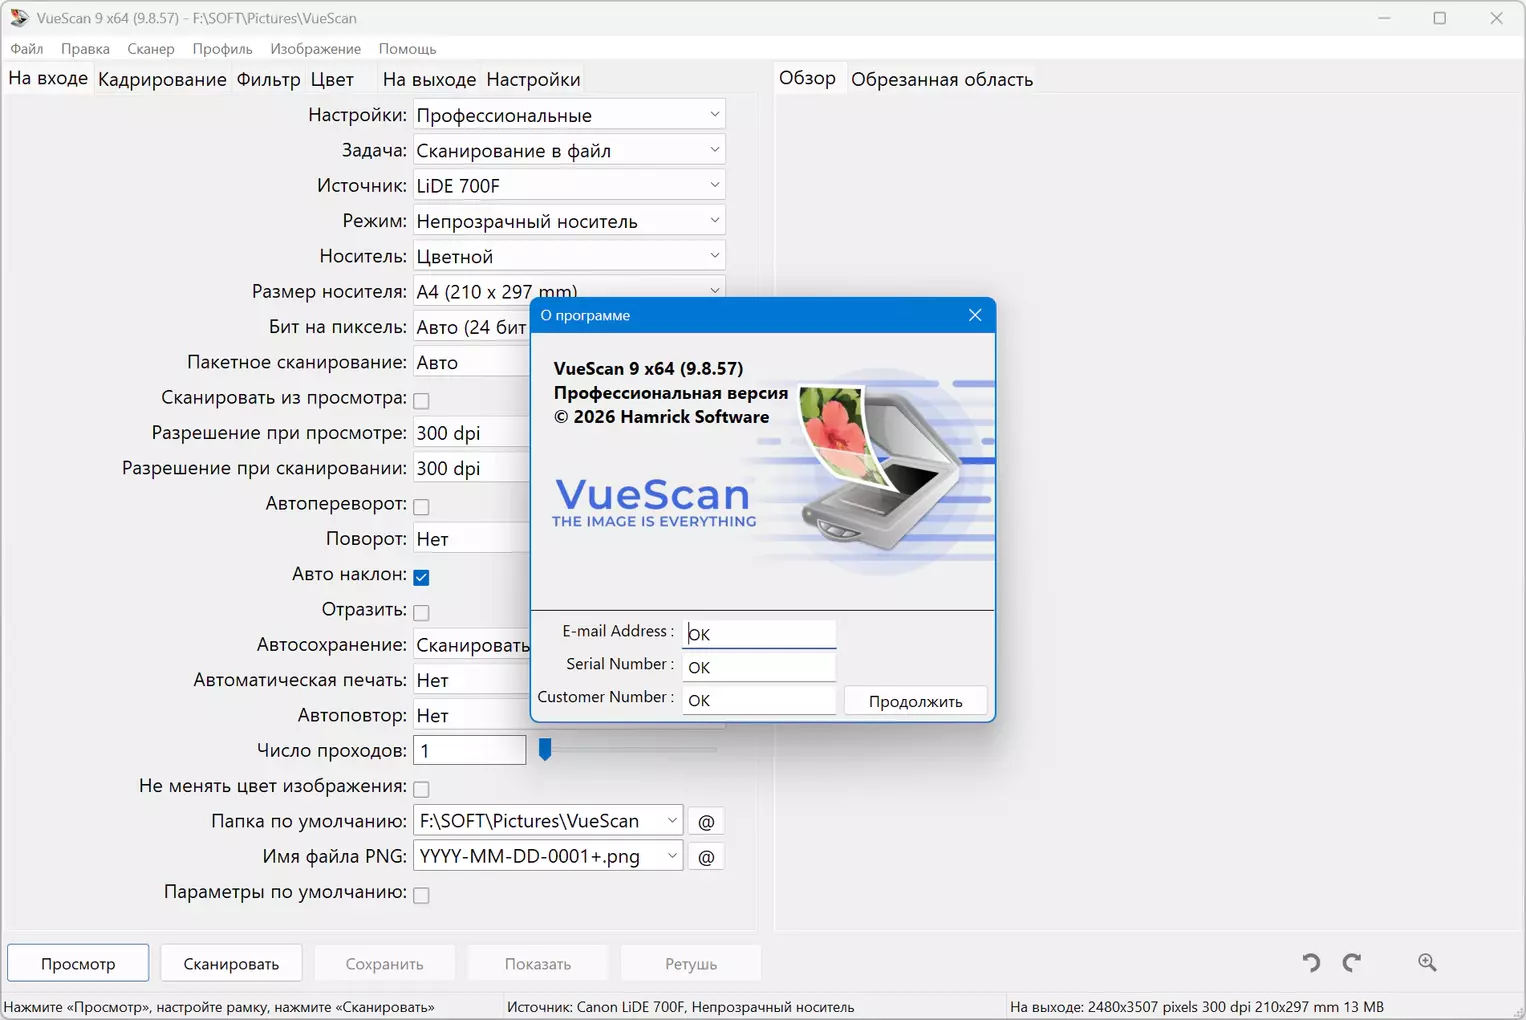Click the rotate left arrow icon

[x=1311, y=962]
